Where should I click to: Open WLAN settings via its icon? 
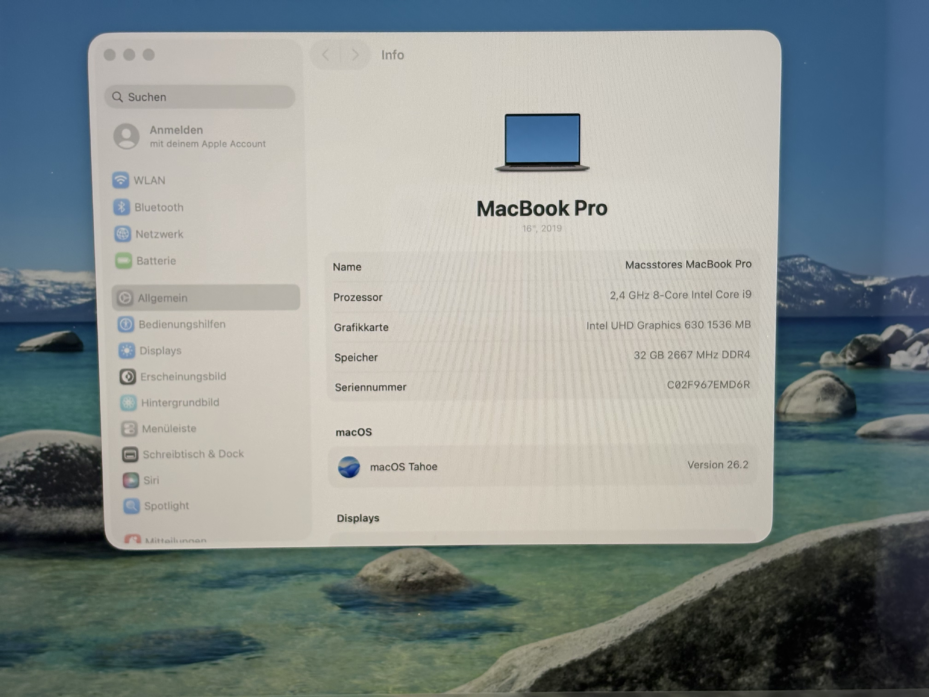point(120,180)
